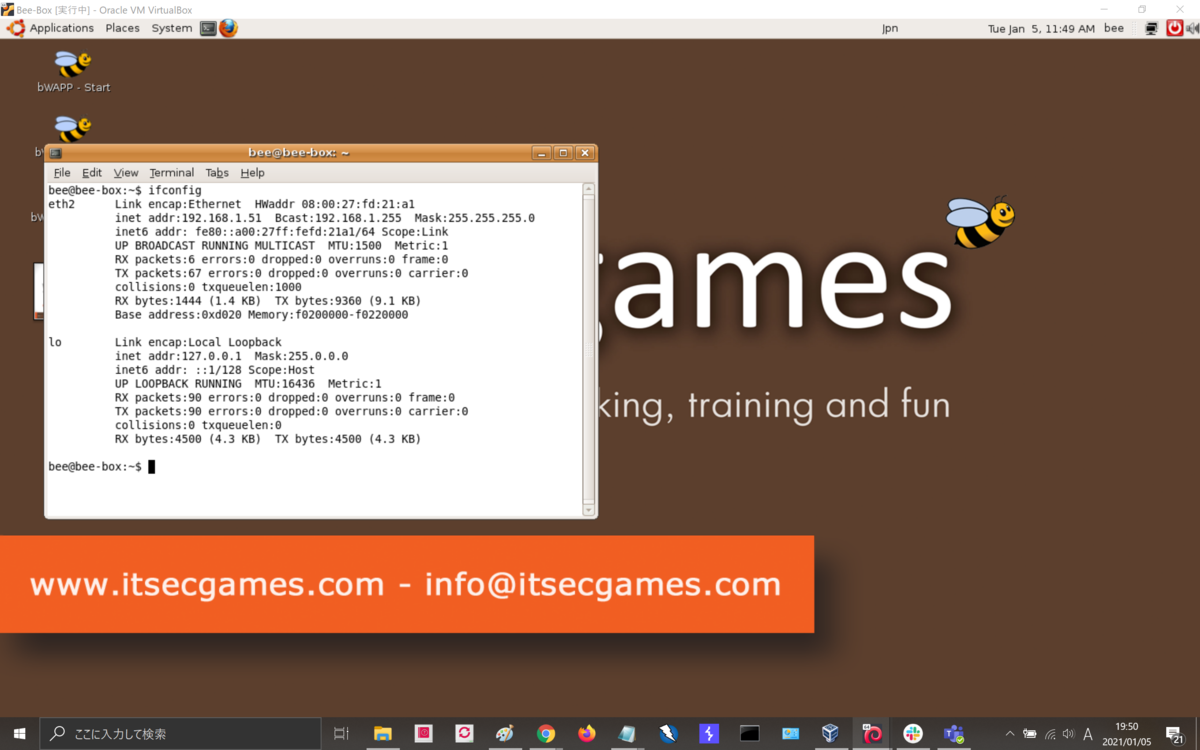1200x750 pixels.
Task: Click the terminal prompt cursor line
Action: click(102, 467)
